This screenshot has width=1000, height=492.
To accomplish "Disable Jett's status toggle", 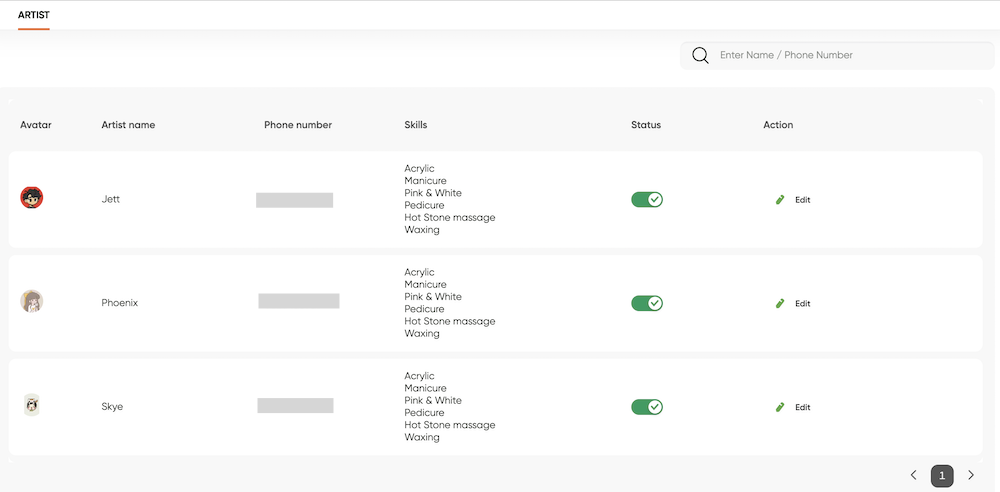I will click(647, 200).
